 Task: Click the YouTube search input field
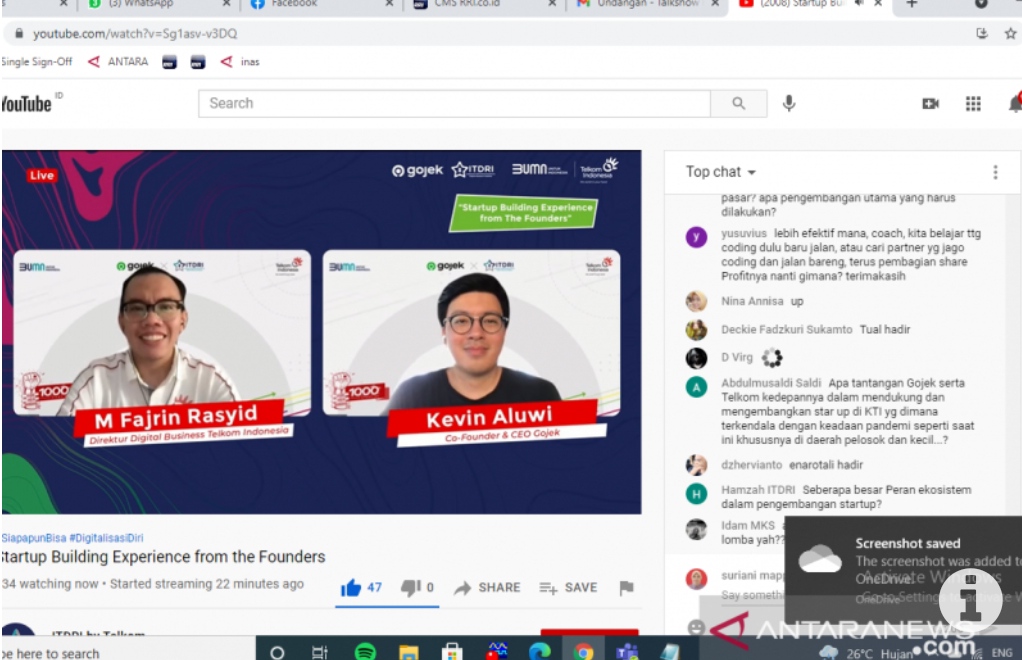point(454,104)
